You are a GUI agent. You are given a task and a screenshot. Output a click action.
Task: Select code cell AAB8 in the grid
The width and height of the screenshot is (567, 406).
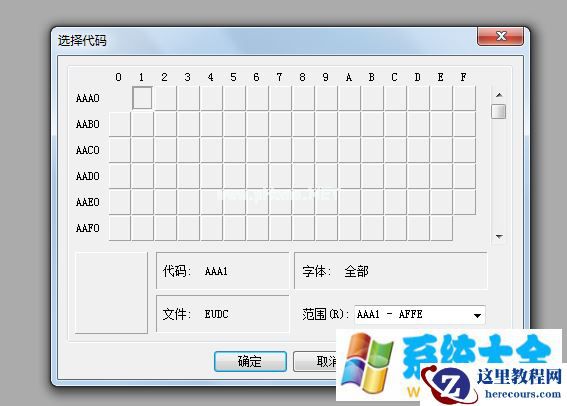coord(303,124)
